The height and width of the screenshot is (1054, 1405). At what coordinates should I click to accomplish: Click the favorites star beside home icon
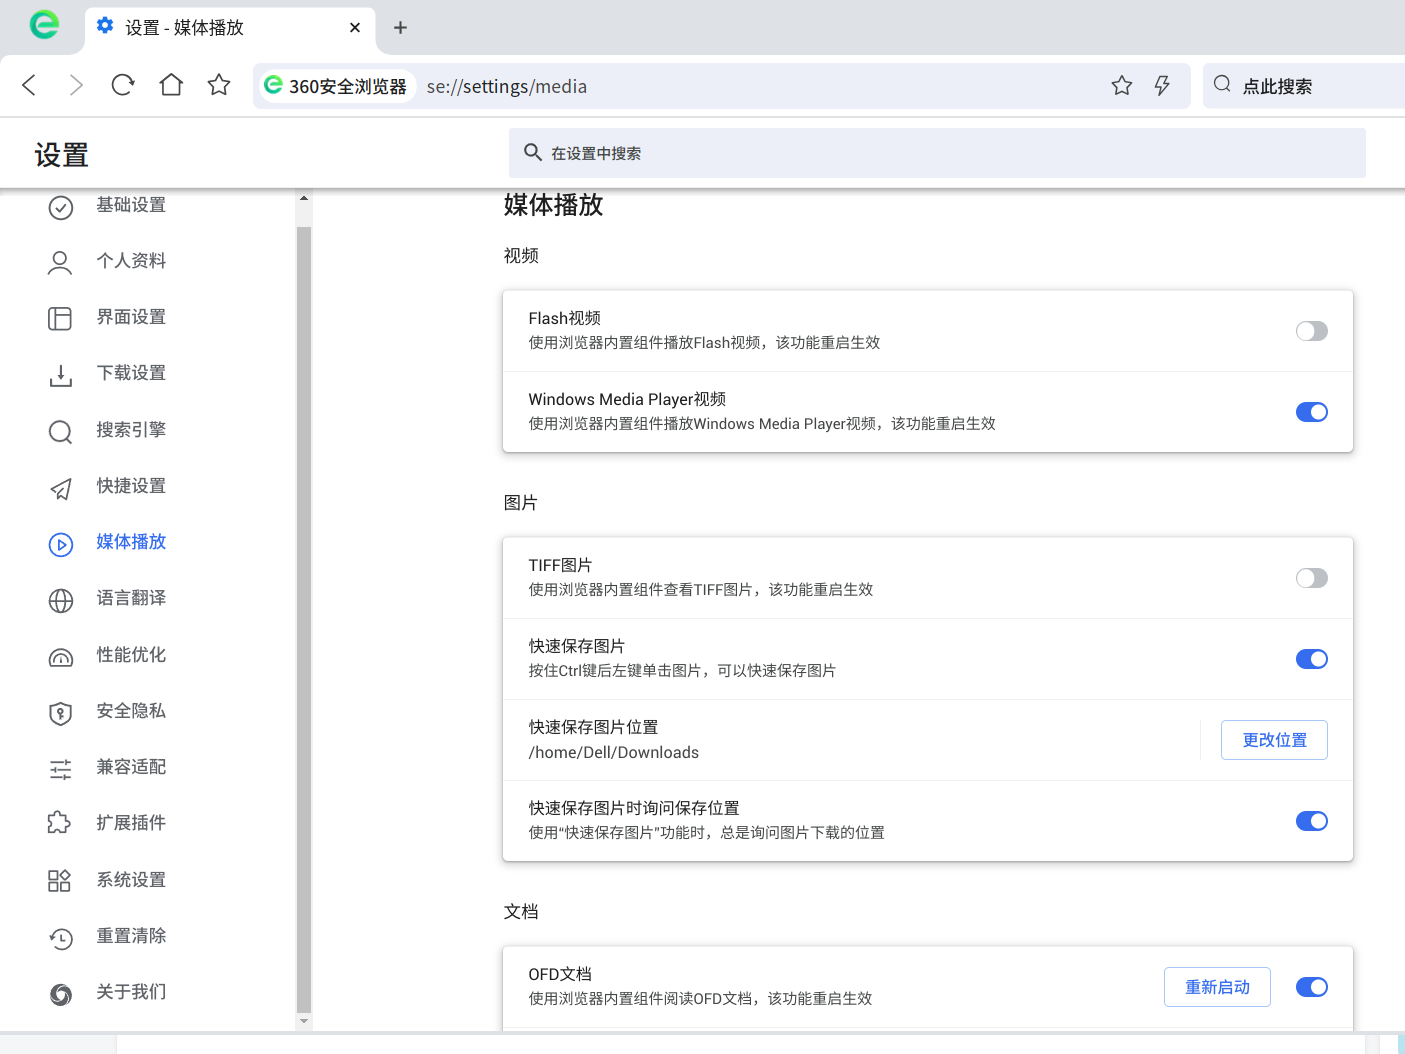tap(219, 85)
